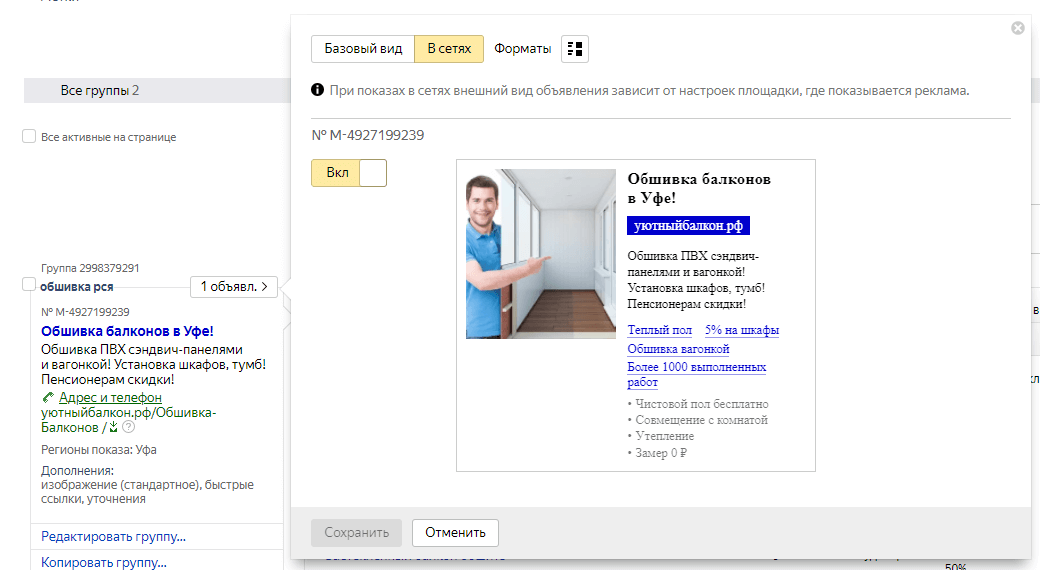This screenshot has height=570, width=1040.
Task: Toggle the Вкл ad switch
Action: tap(349, 173)
